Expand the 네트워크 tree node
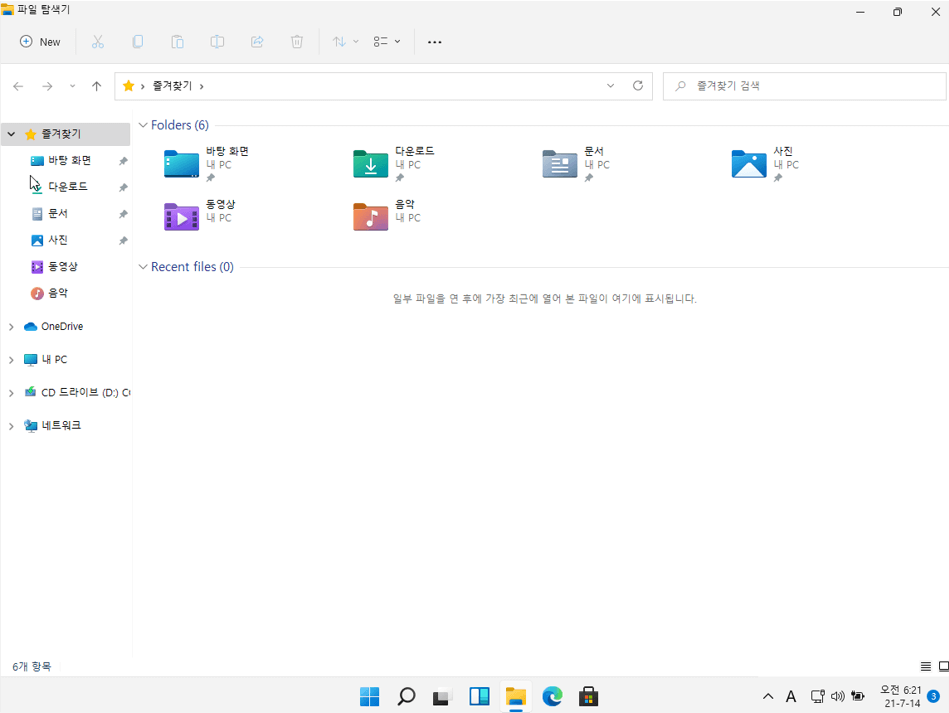This screenshot has width=949, height=713. pos(11,426)
